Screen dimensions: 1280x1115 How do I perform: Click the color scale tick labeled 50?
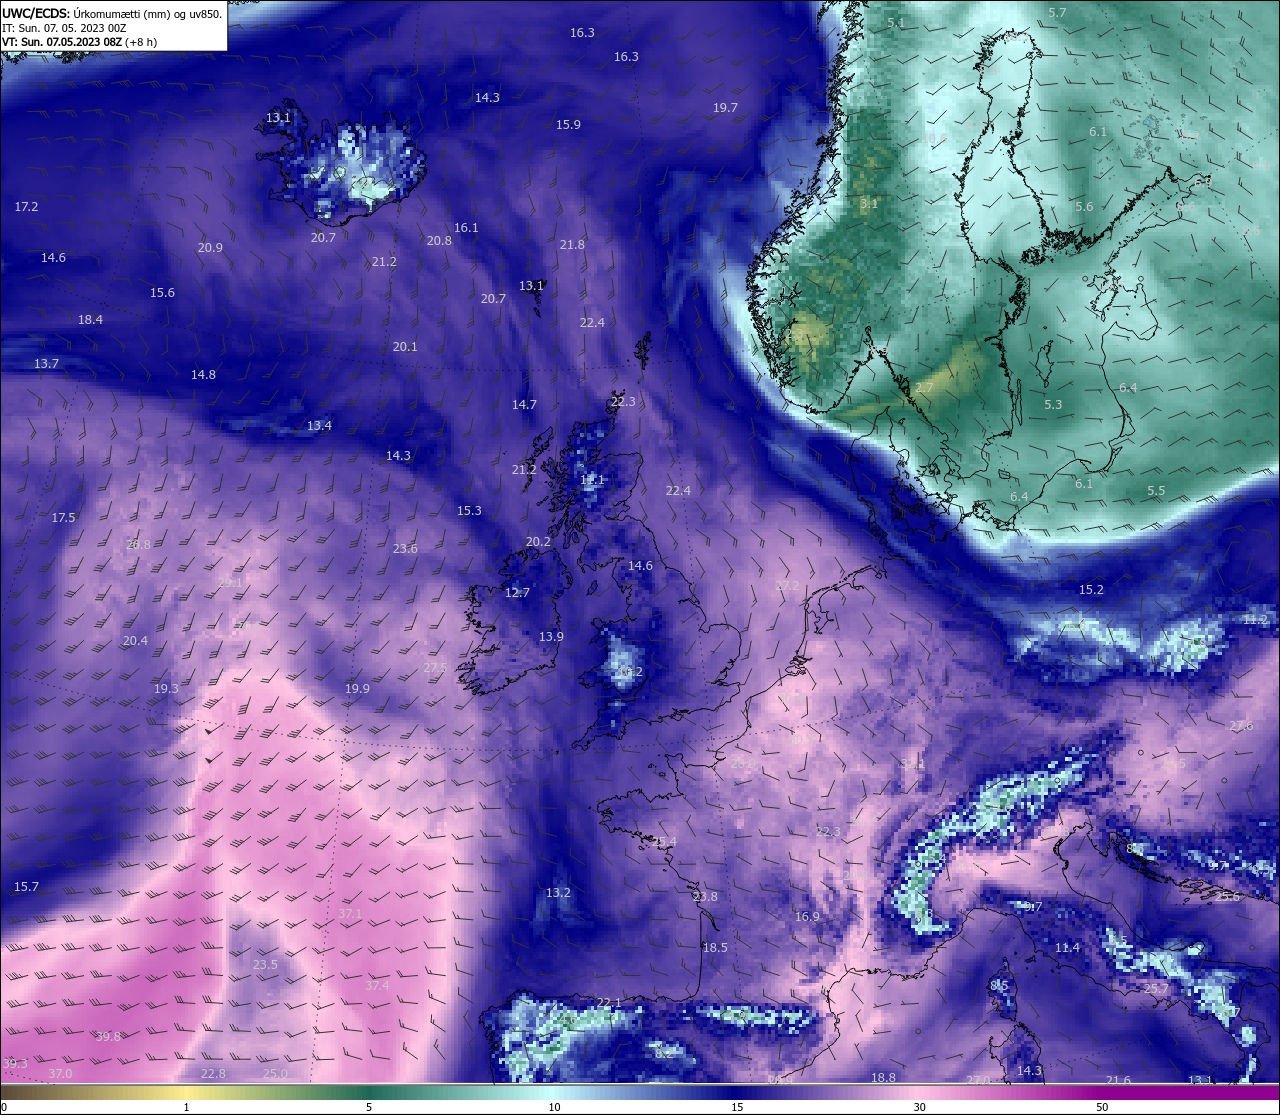pyautogui.click(x=1102, y=1107)
